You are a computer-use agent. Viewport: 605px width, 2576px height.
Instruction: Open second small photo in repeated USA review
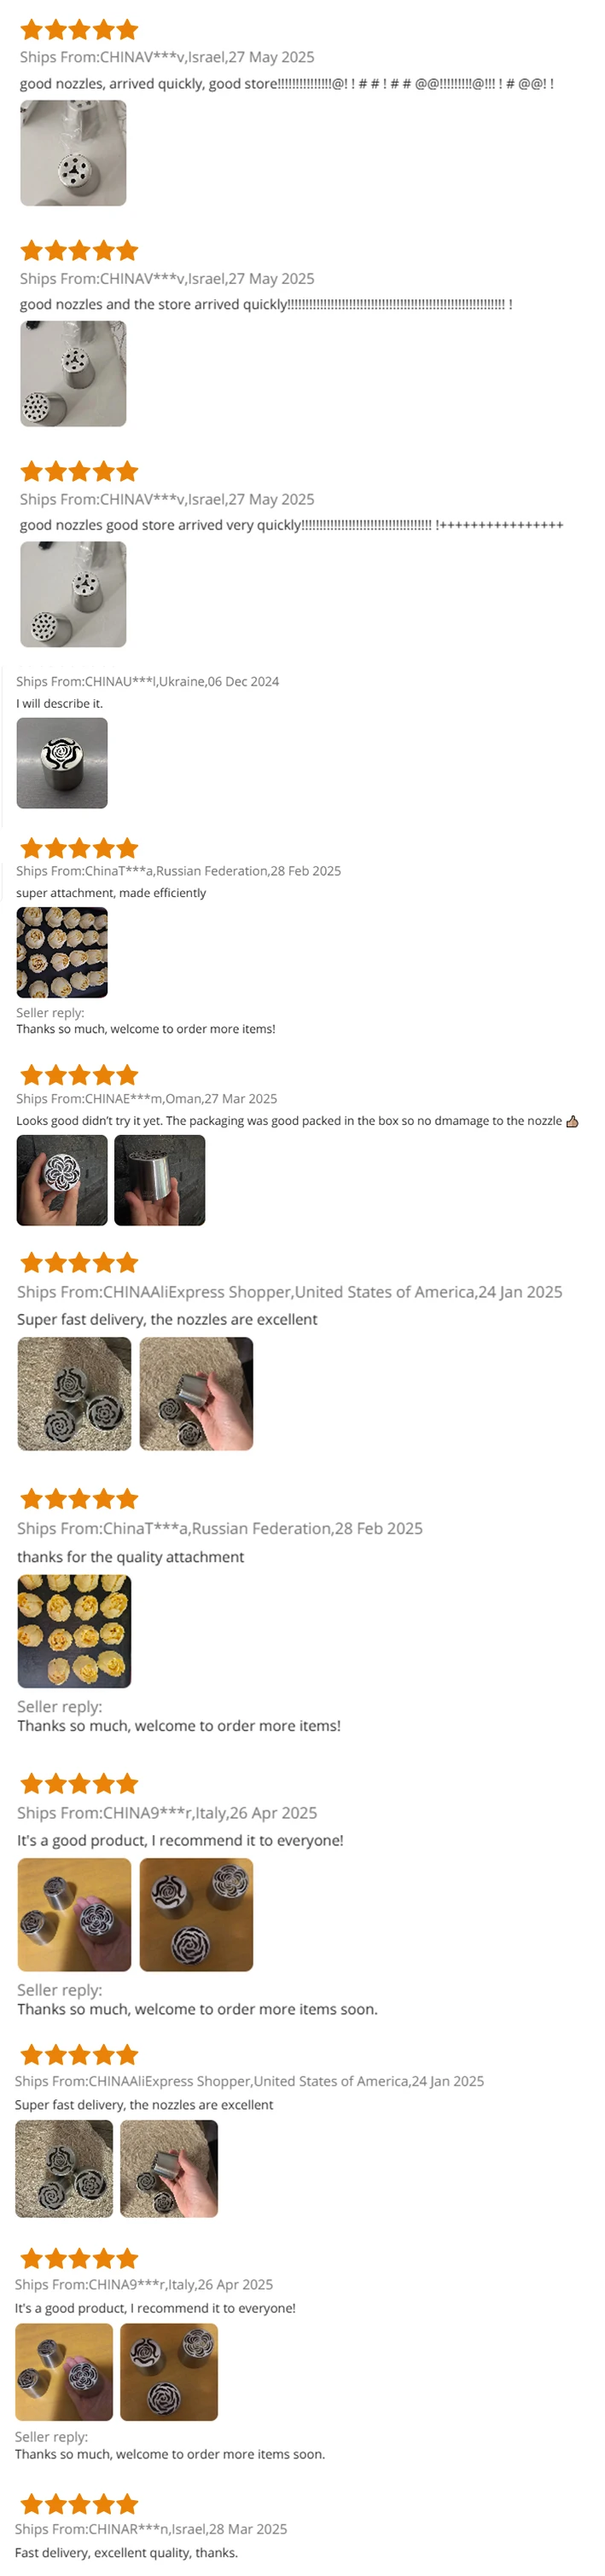[x=169, y=2169]
